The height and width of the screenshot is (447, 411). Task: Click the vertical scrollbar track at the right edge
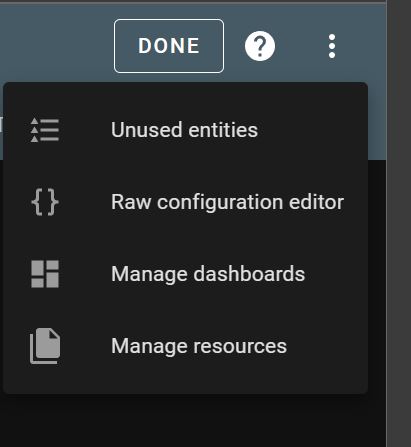click(x=399, y=223)
